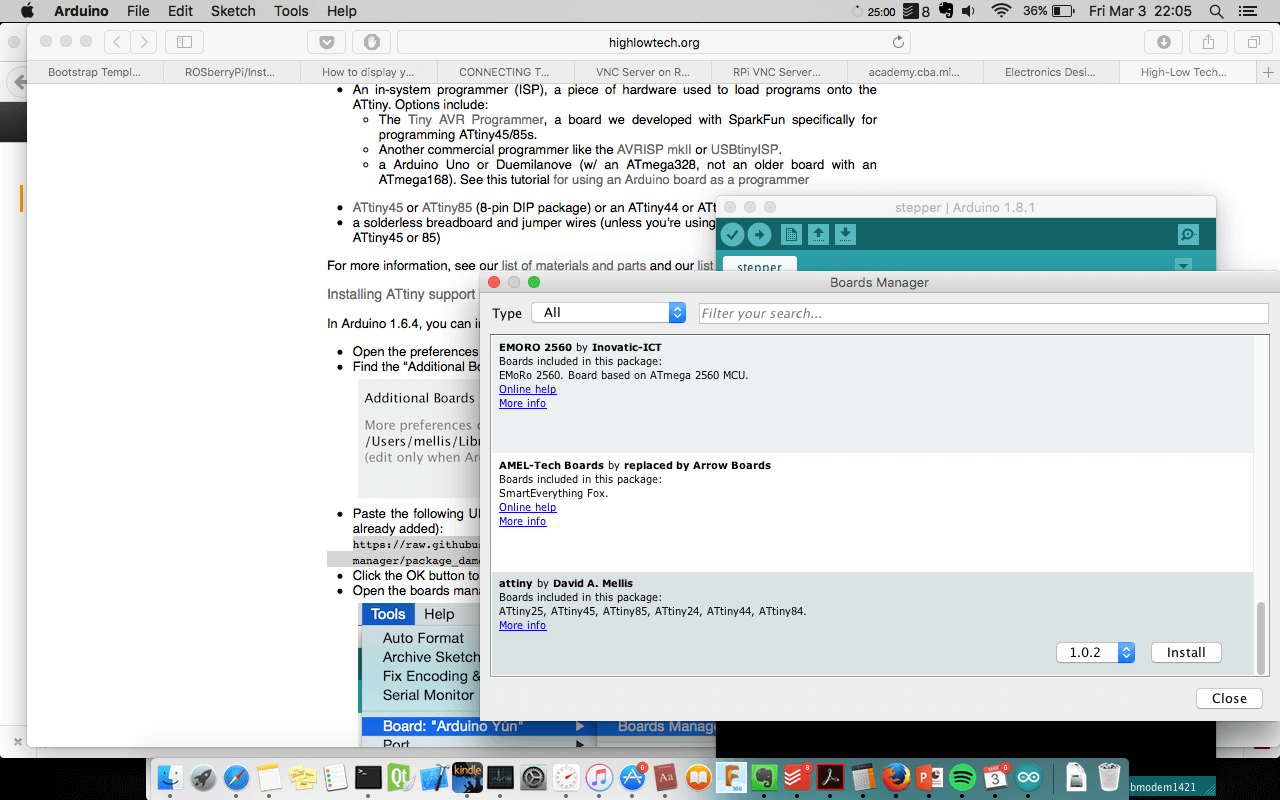Open Online help for EMORO 2560
The width and height of the screenshot is (1280, 800).
pos(528,389)
